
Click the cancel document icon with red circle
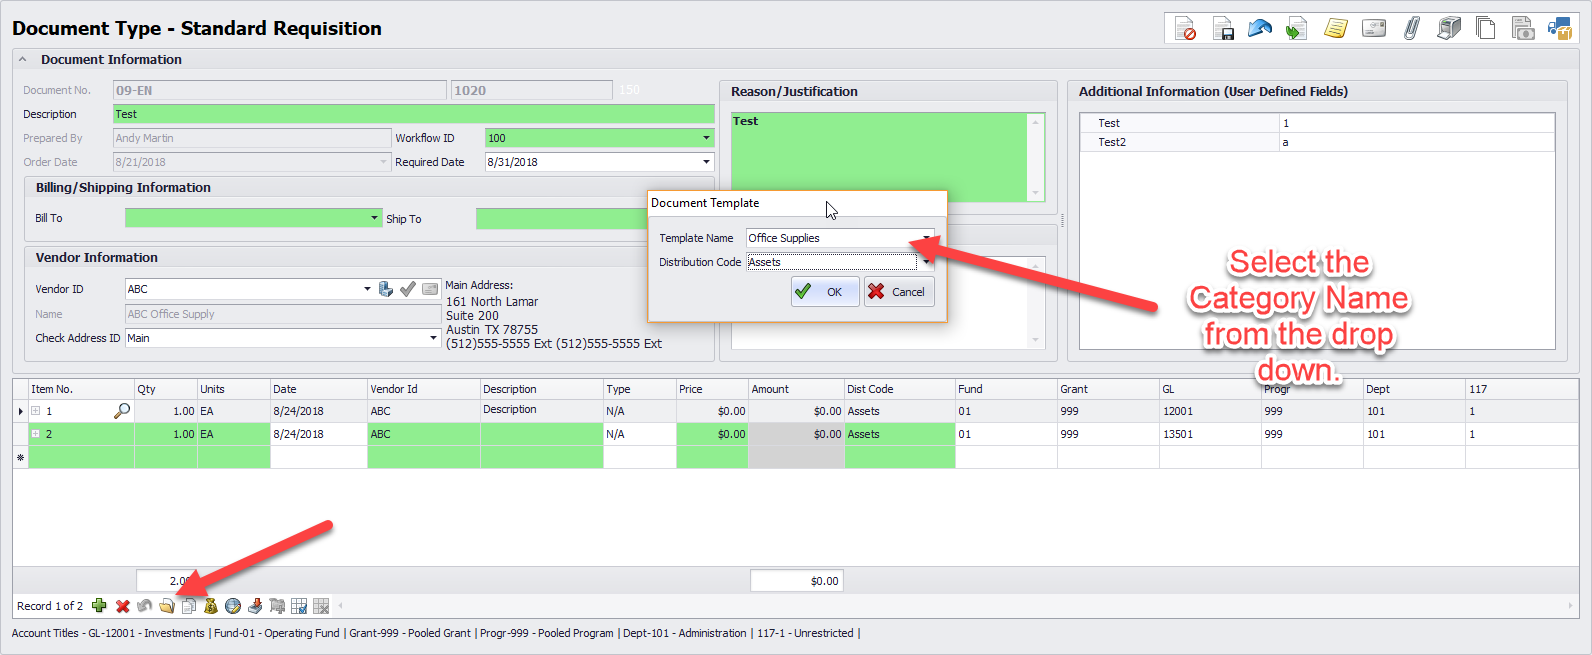point(1185,29)
